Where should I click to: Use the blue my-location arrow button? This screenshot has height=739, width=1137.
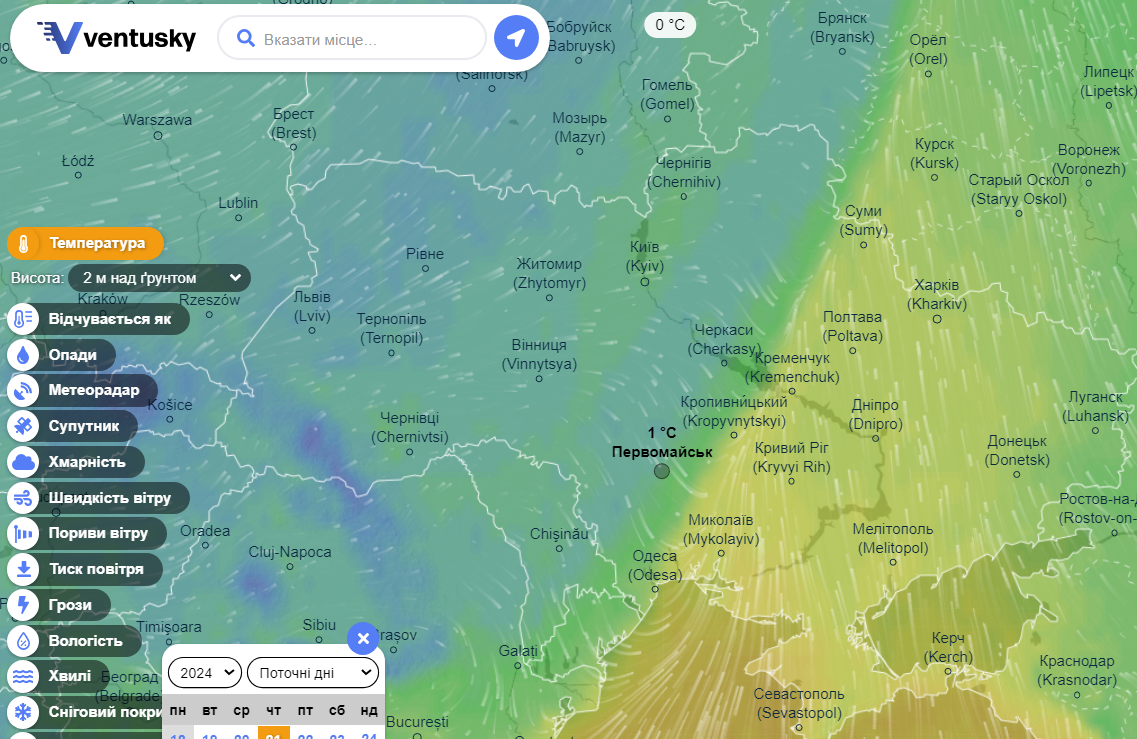(x=516, y=38)
